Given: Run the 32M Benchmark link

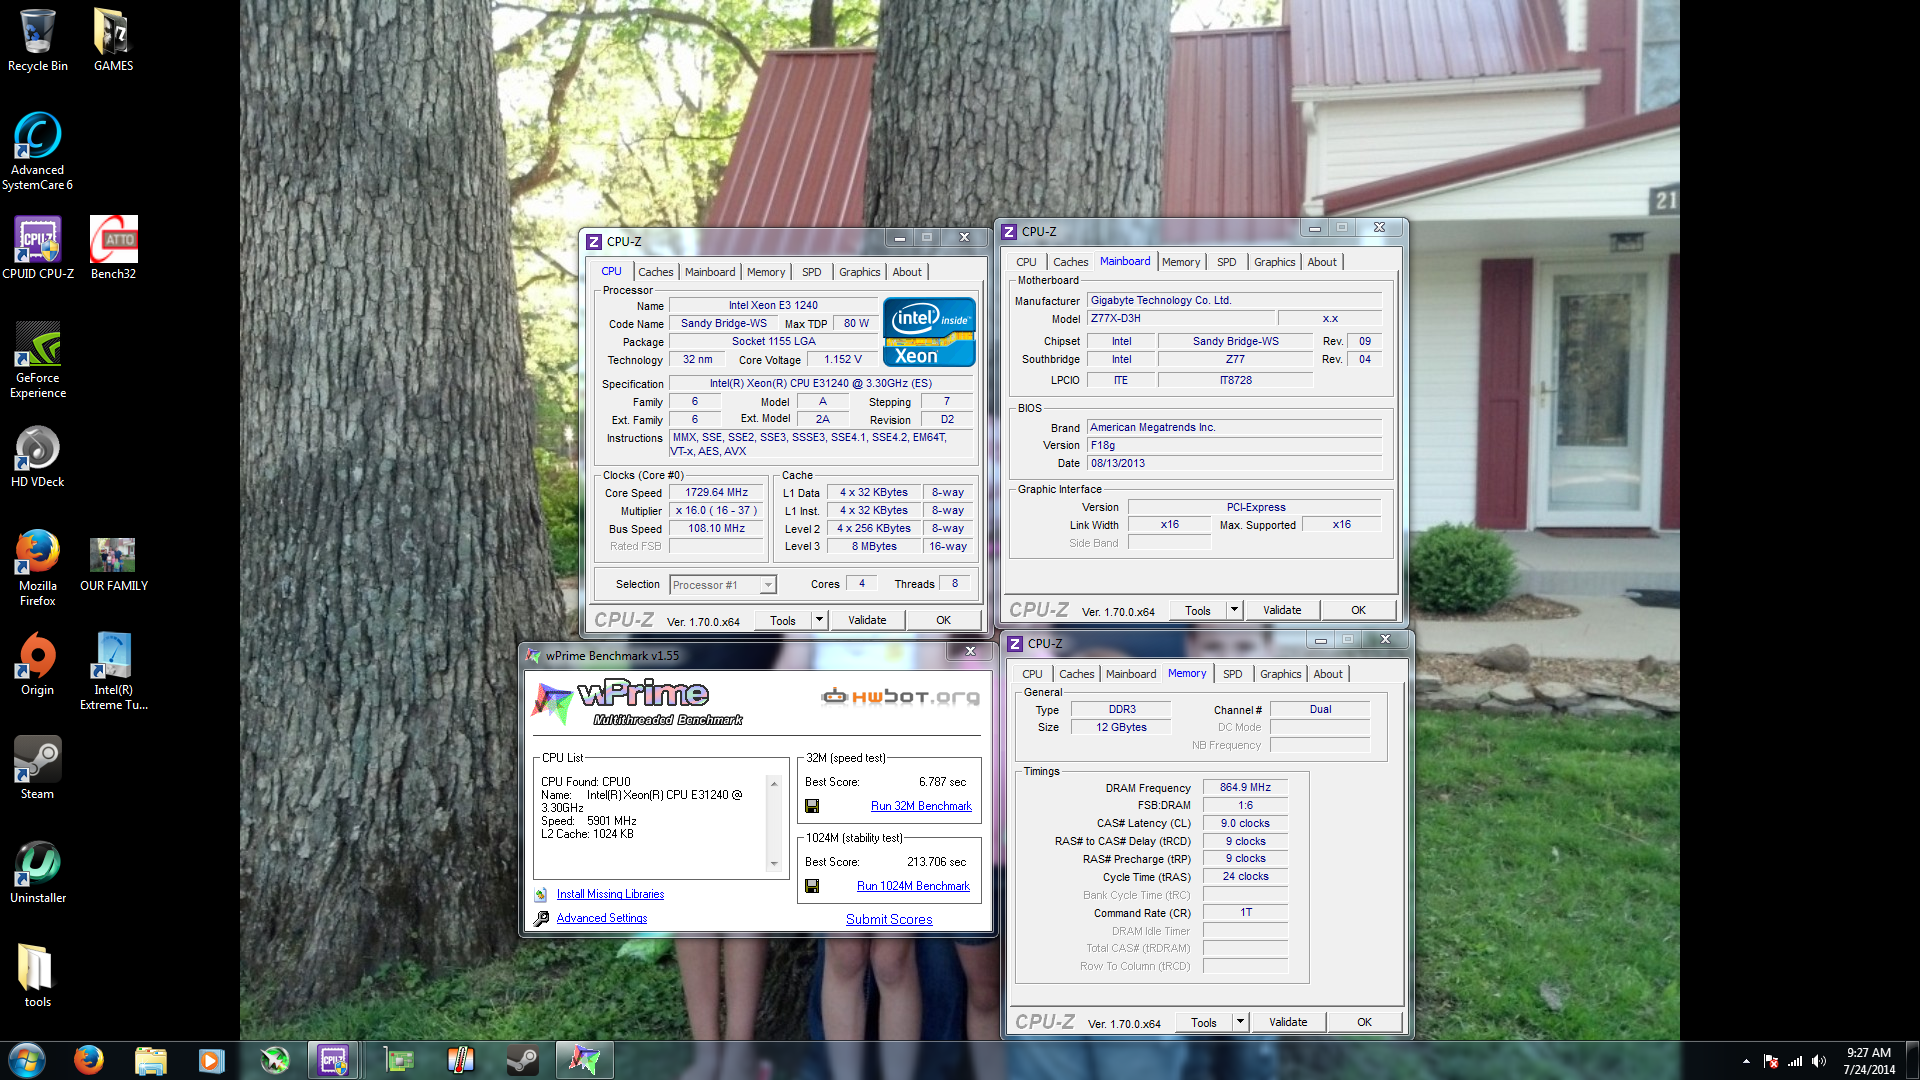Looking at the screenshot, I should tap(921, 806).
